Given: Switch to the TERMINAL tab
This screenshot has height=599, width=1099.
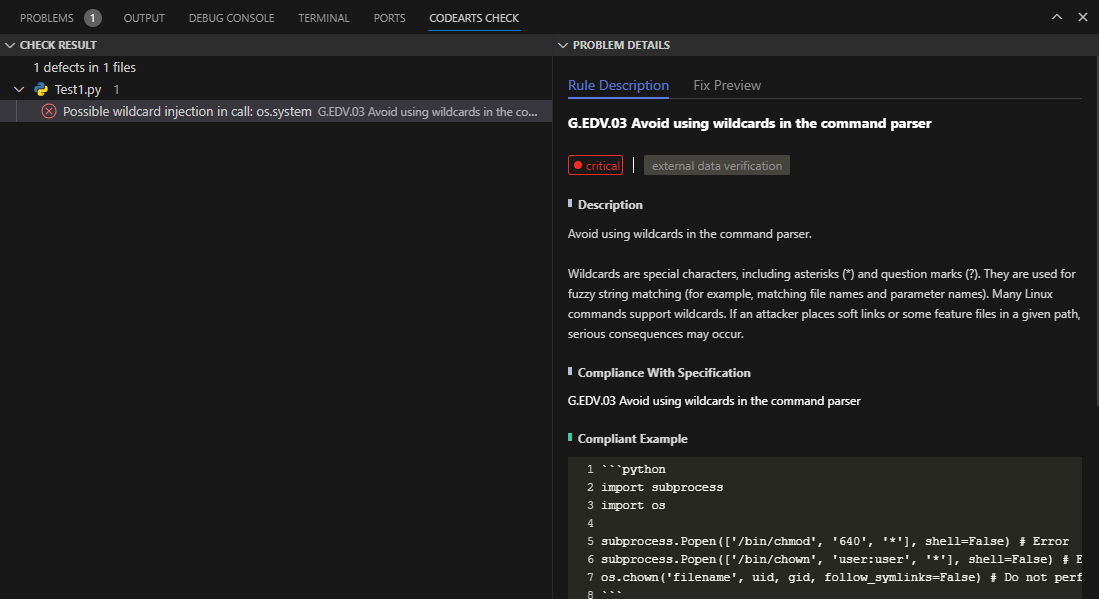Looking at the screenshot, I should (x=324, y=18).
